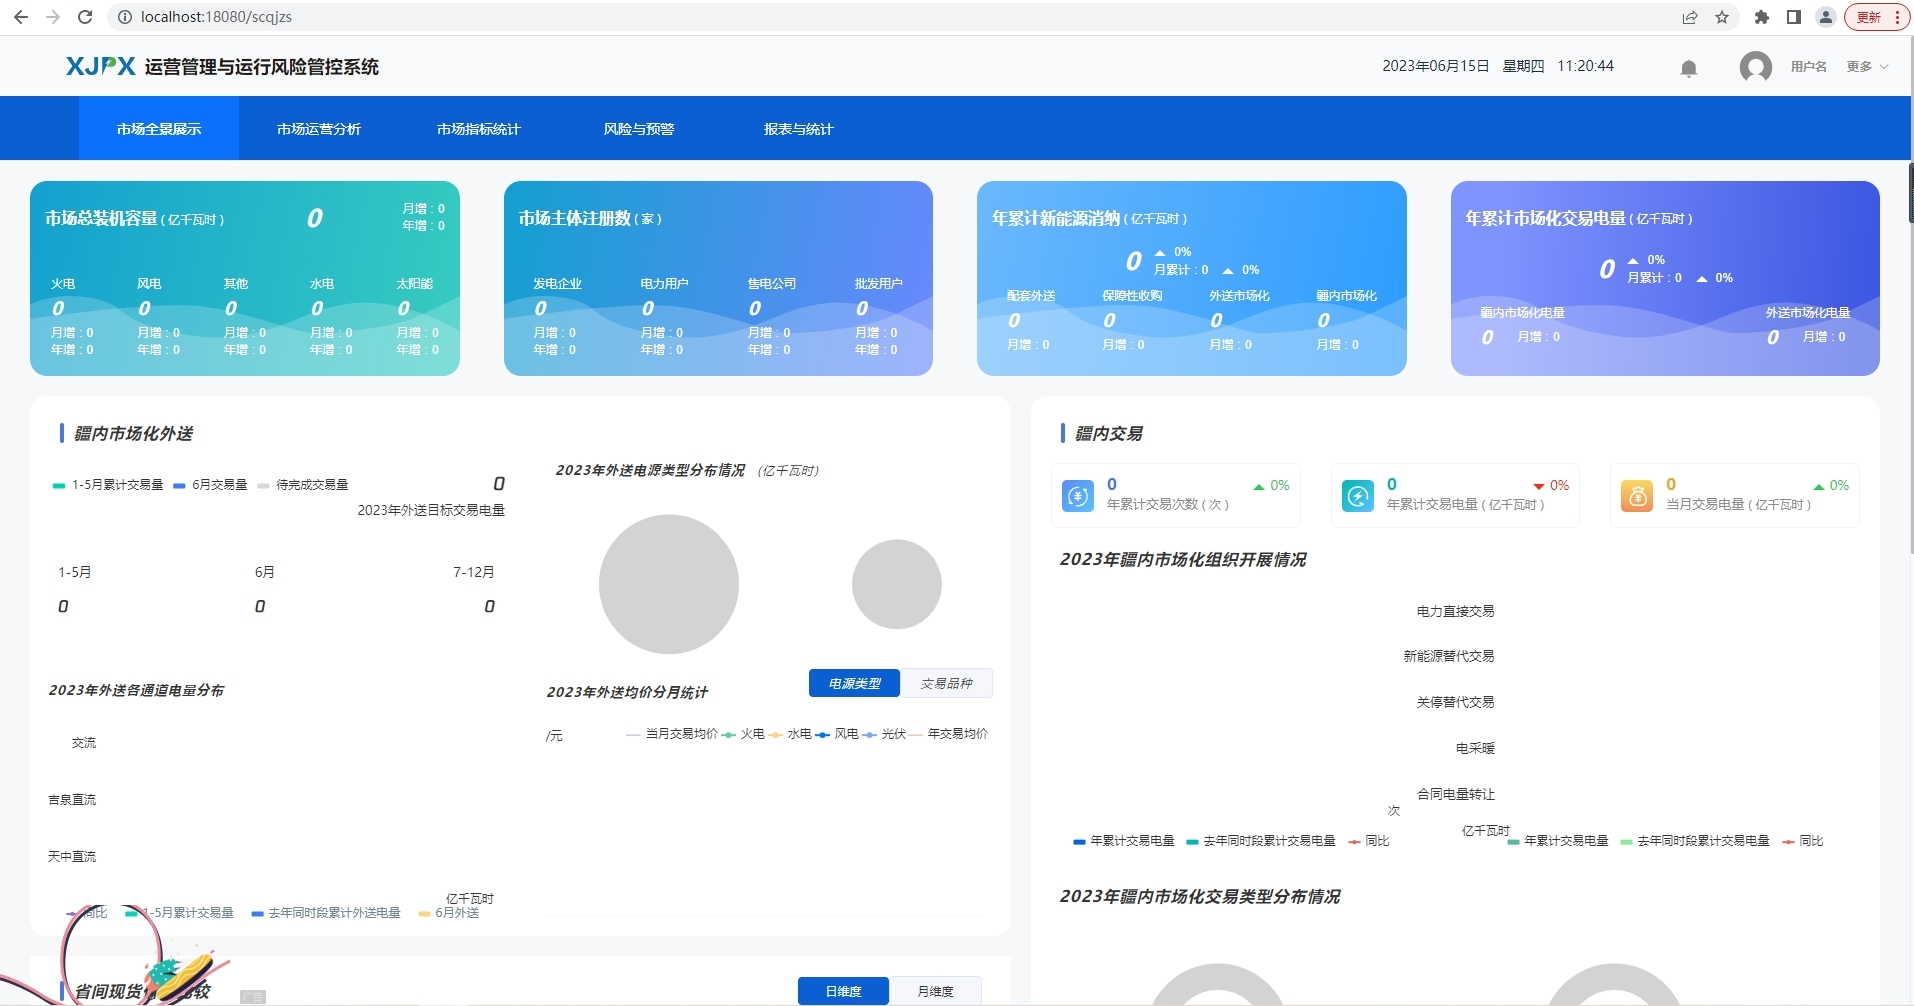Click the XJPX system logo
Viewport: 1914px width, 1006px height.
pos(100,66)
